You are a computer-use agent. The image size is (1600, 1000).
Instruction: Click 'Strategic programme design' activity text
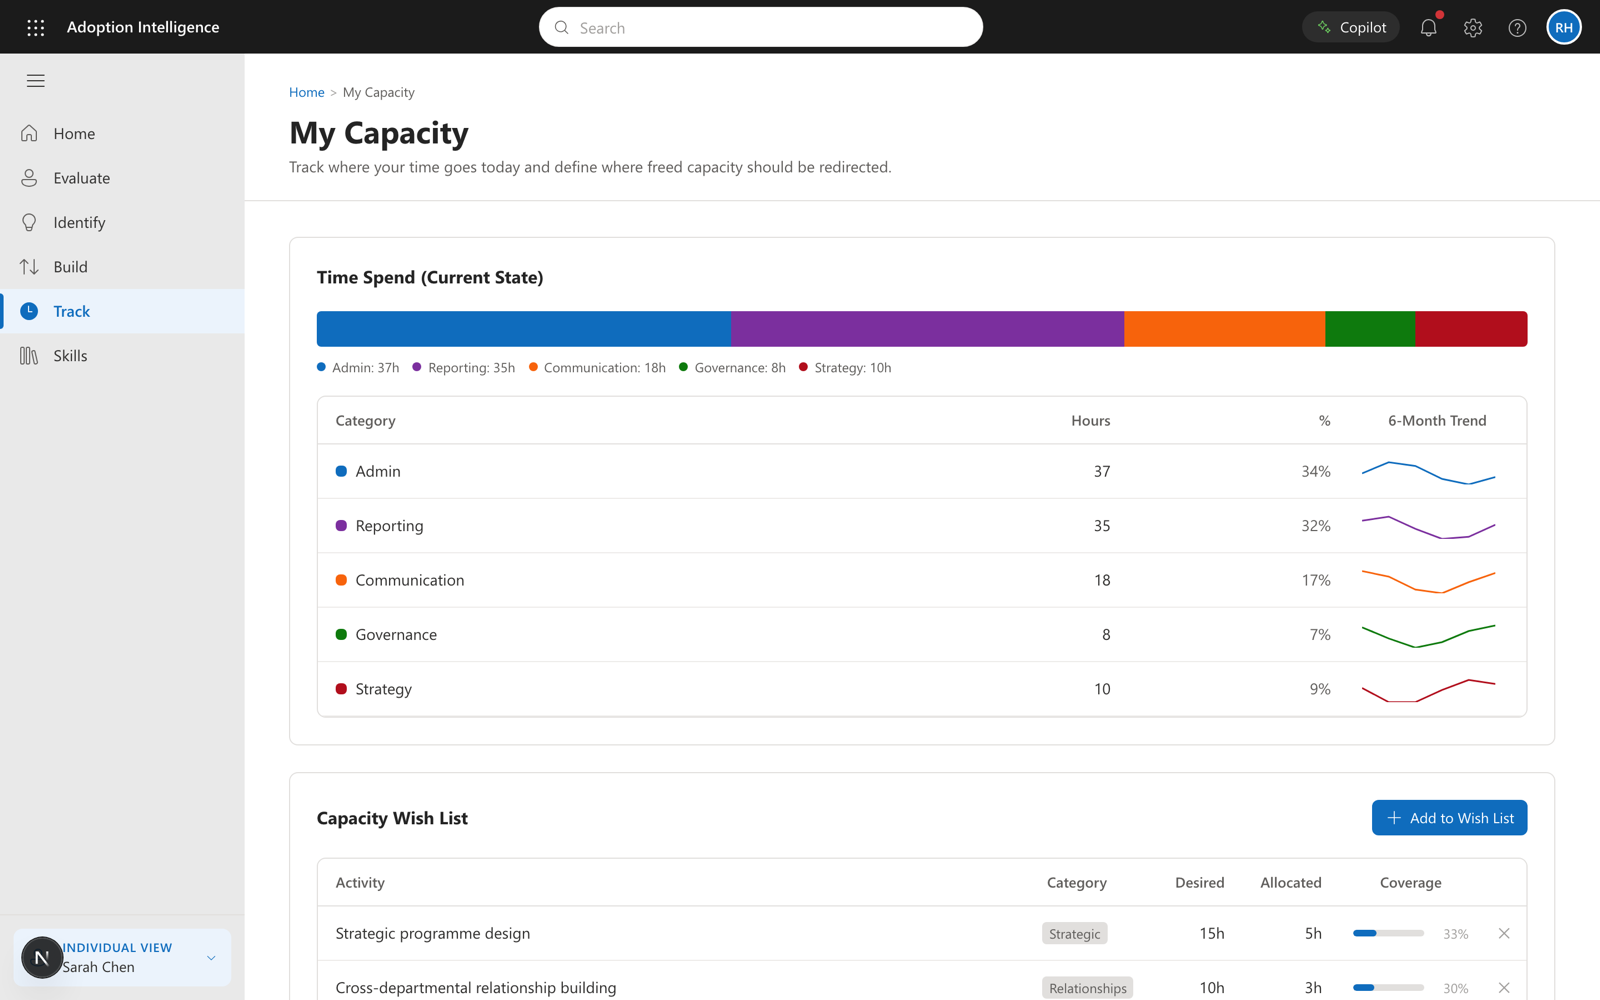433,934
